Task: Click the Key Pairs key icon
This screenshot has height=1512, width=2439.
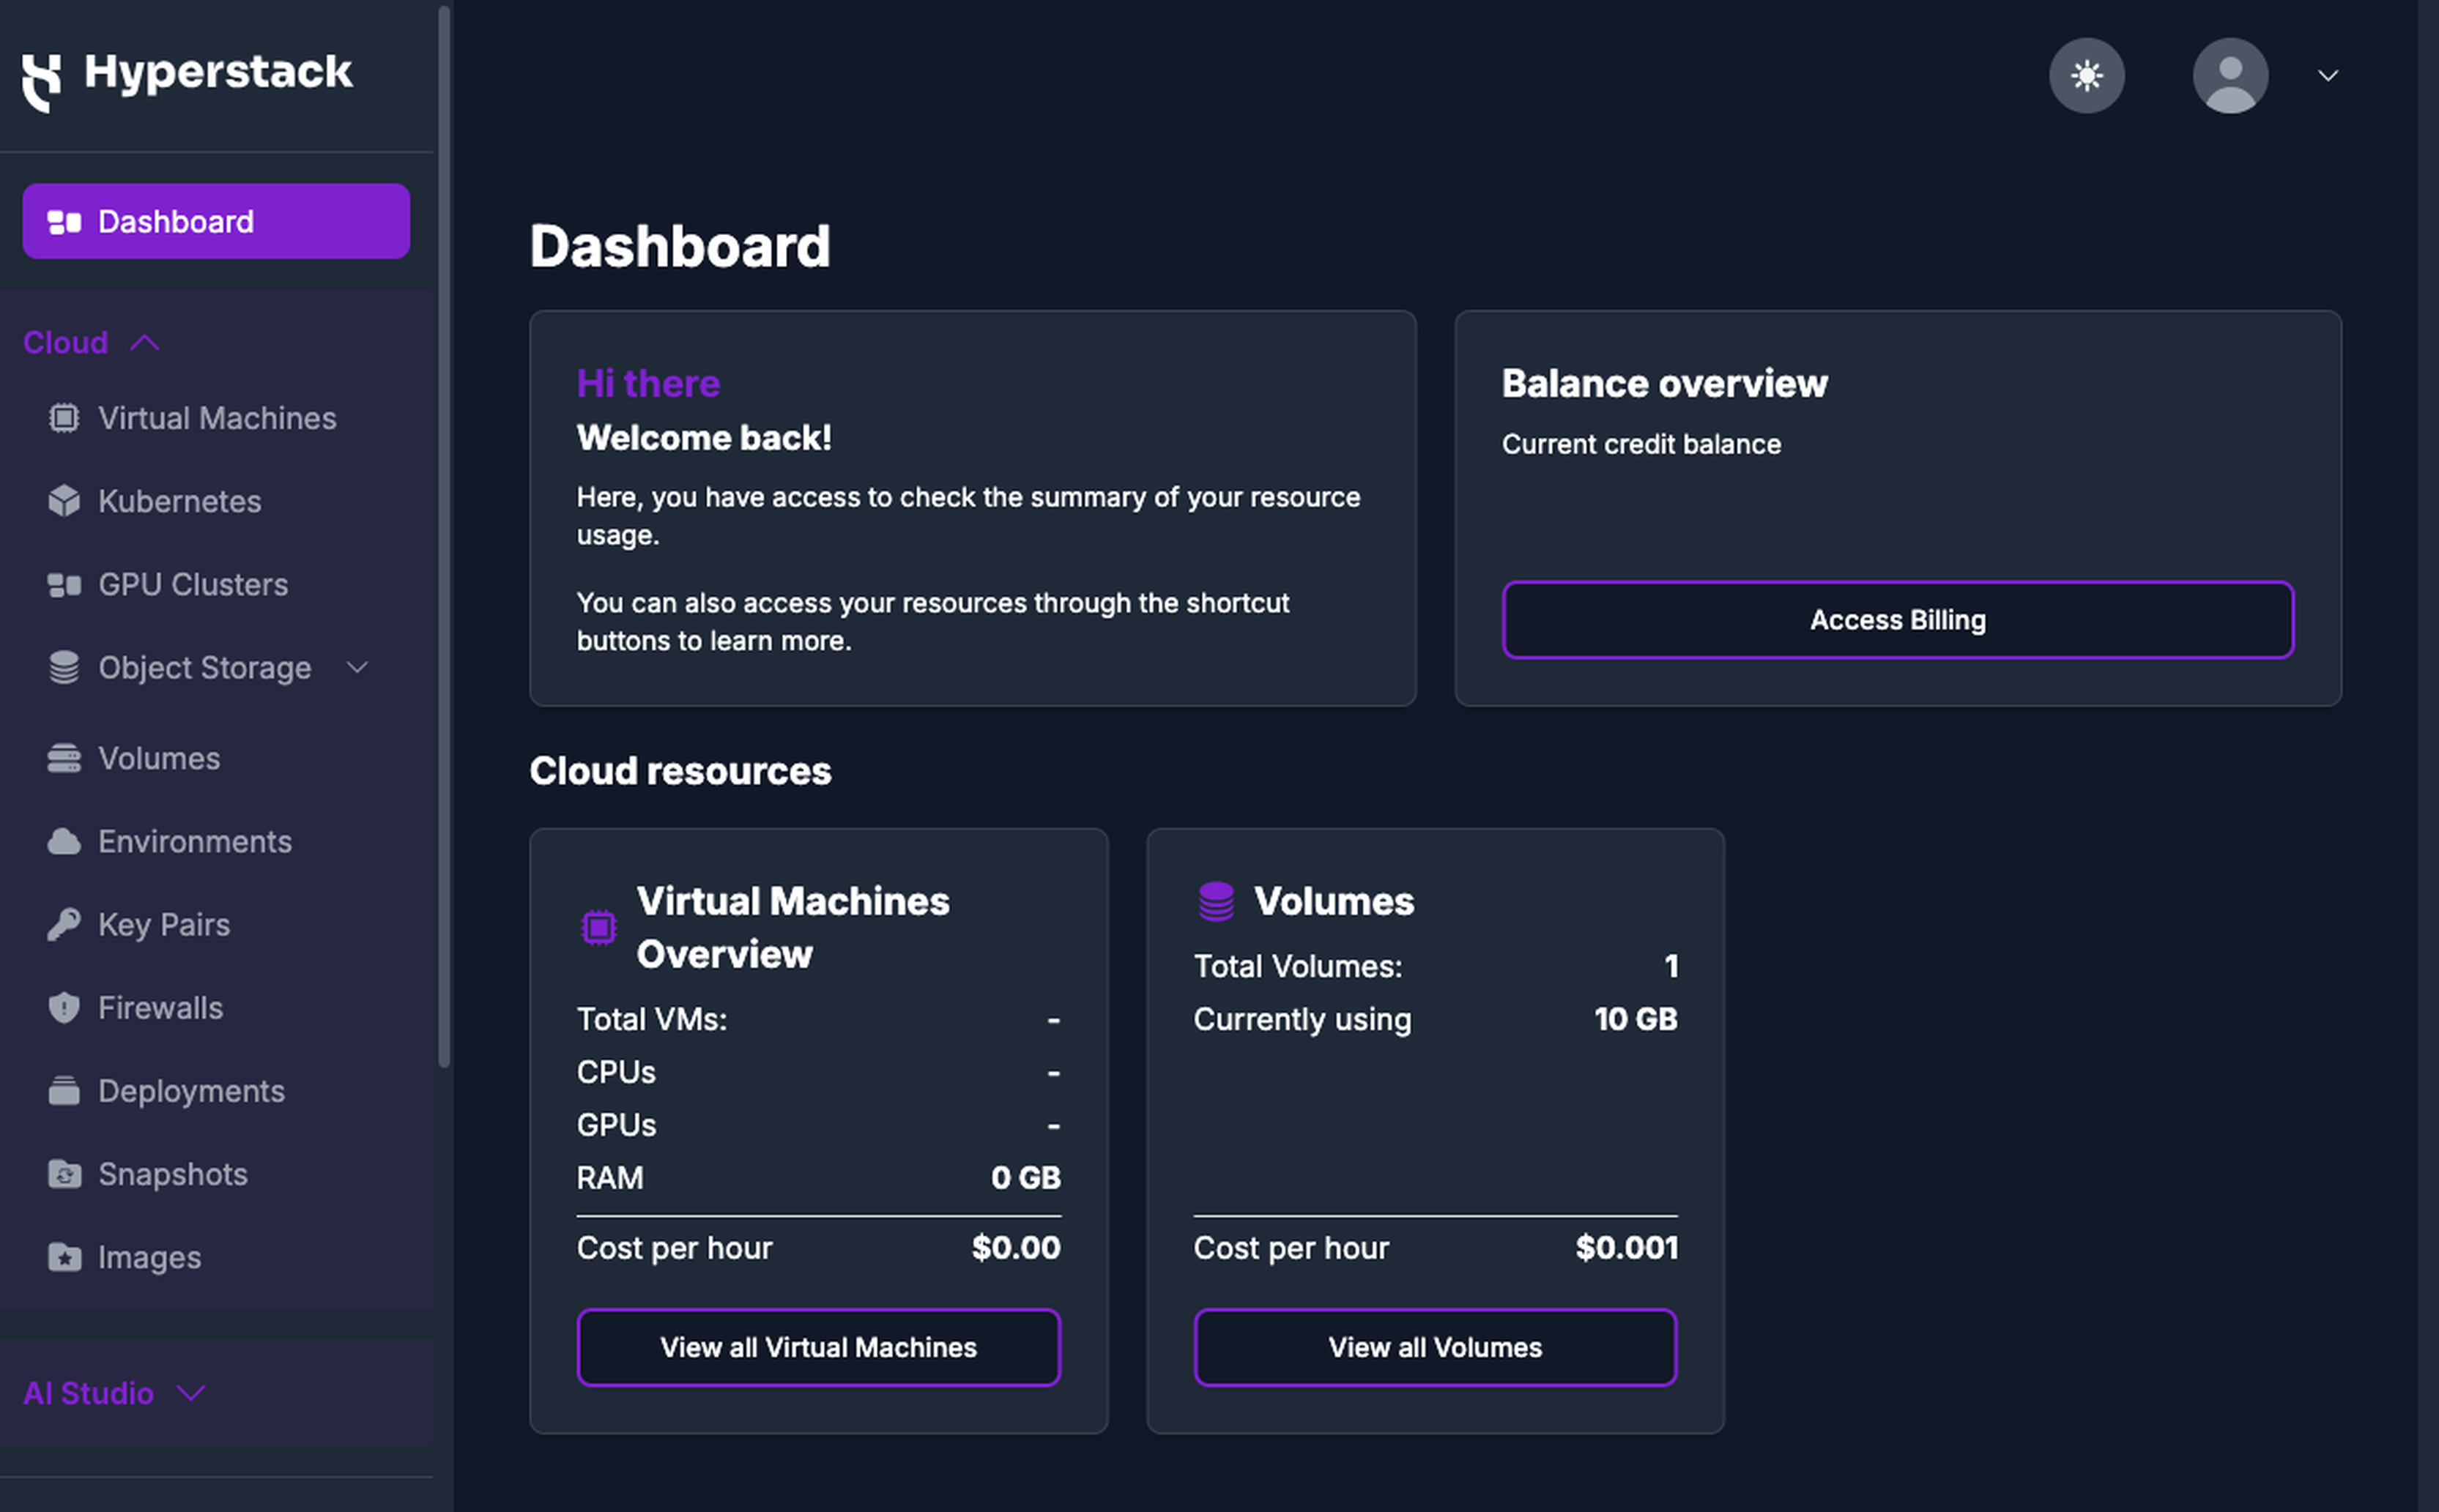Action: (64, 925)
